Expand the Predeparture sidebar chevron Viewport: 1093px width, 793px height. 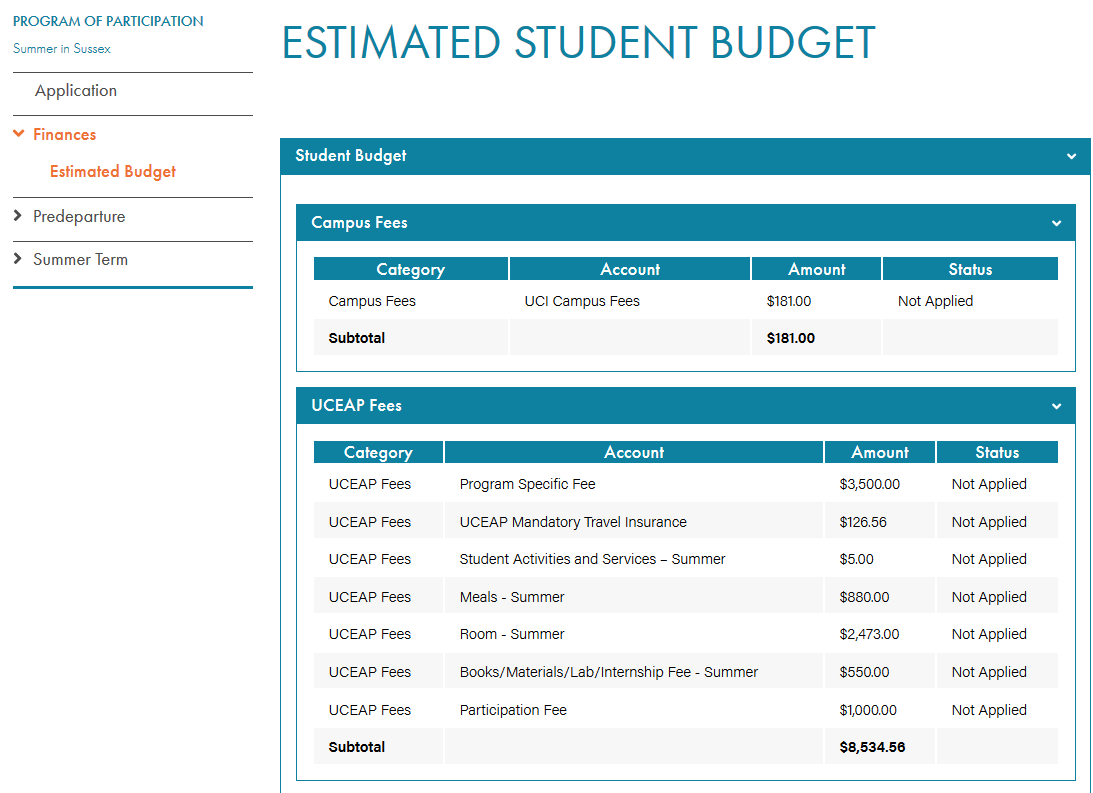pyautogui.click(x=17, y=216)
